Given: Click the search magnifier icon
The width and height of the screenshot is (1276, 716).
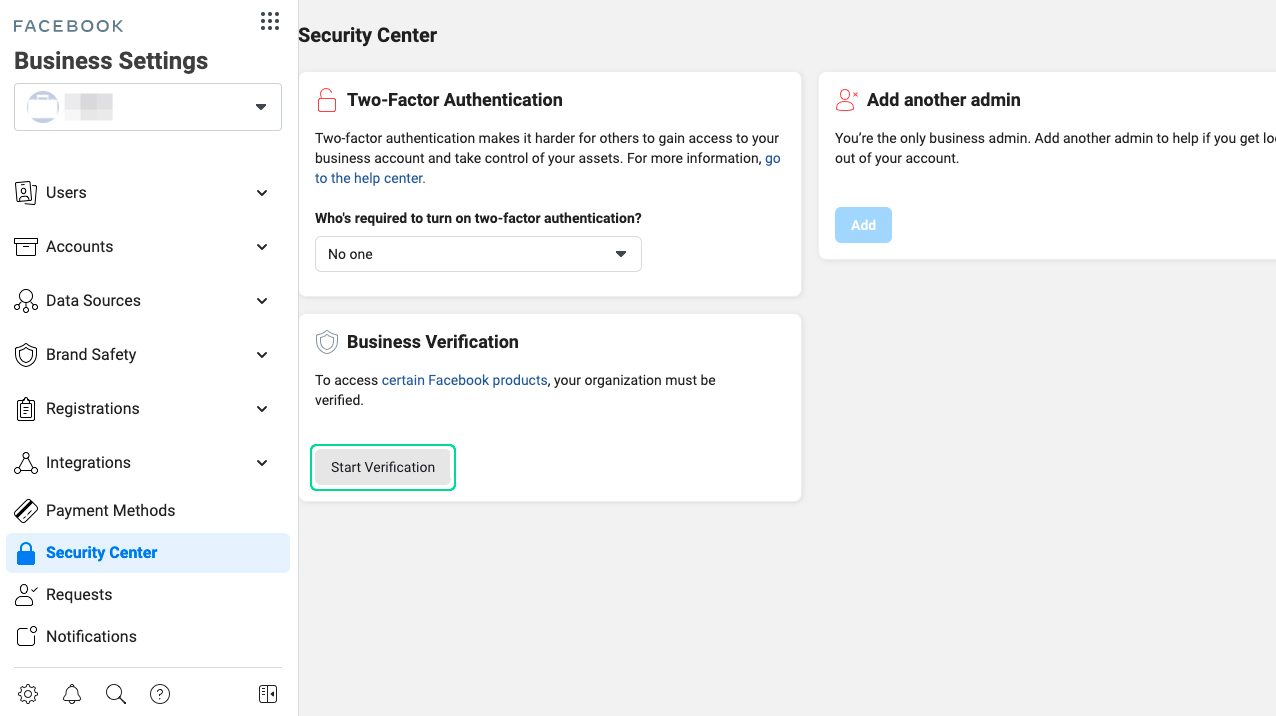Looking at the screenshot, I should 116,694.
